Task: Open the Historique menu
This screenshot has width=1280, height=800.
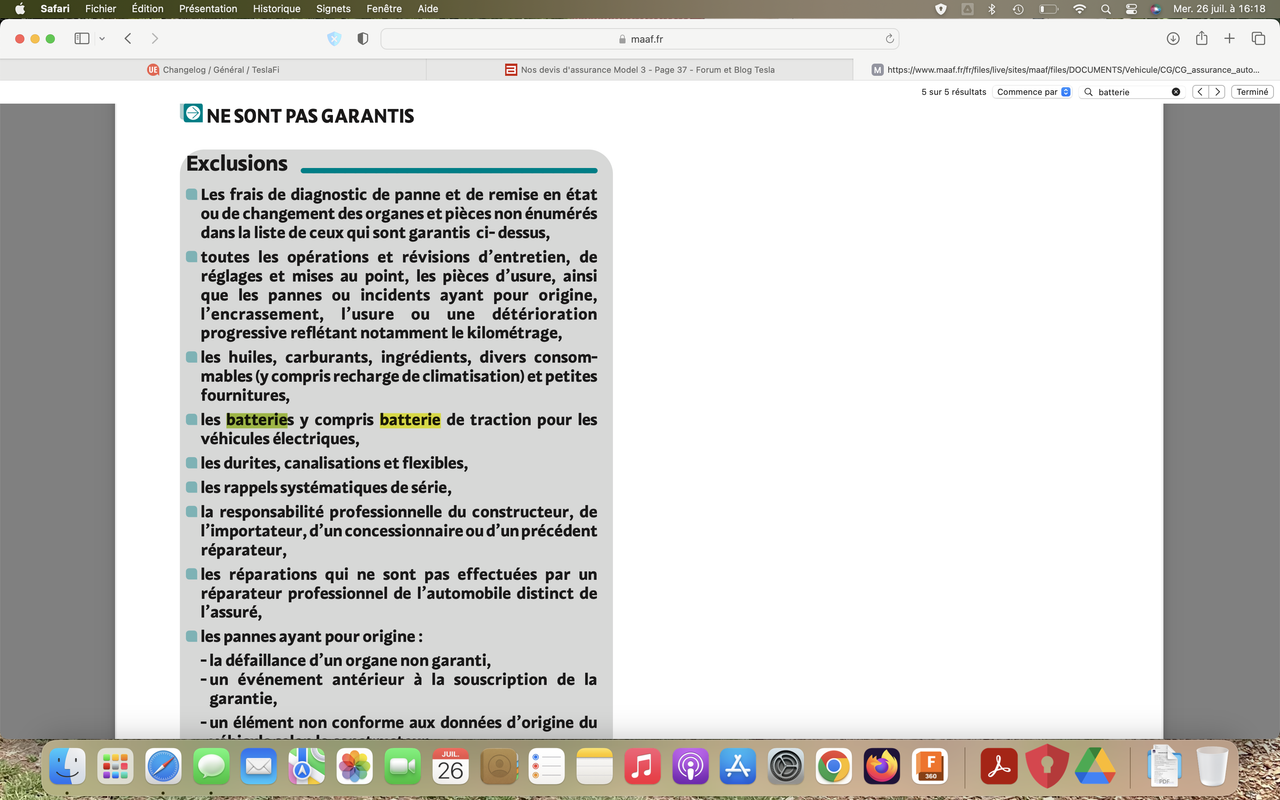Action: 277,9
